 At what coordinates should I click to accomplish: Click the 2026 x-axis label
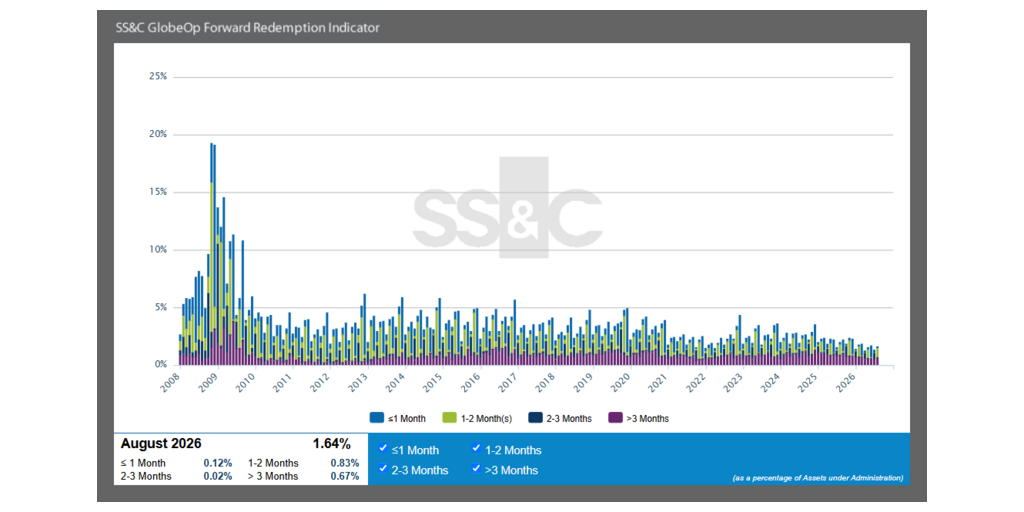844,383
